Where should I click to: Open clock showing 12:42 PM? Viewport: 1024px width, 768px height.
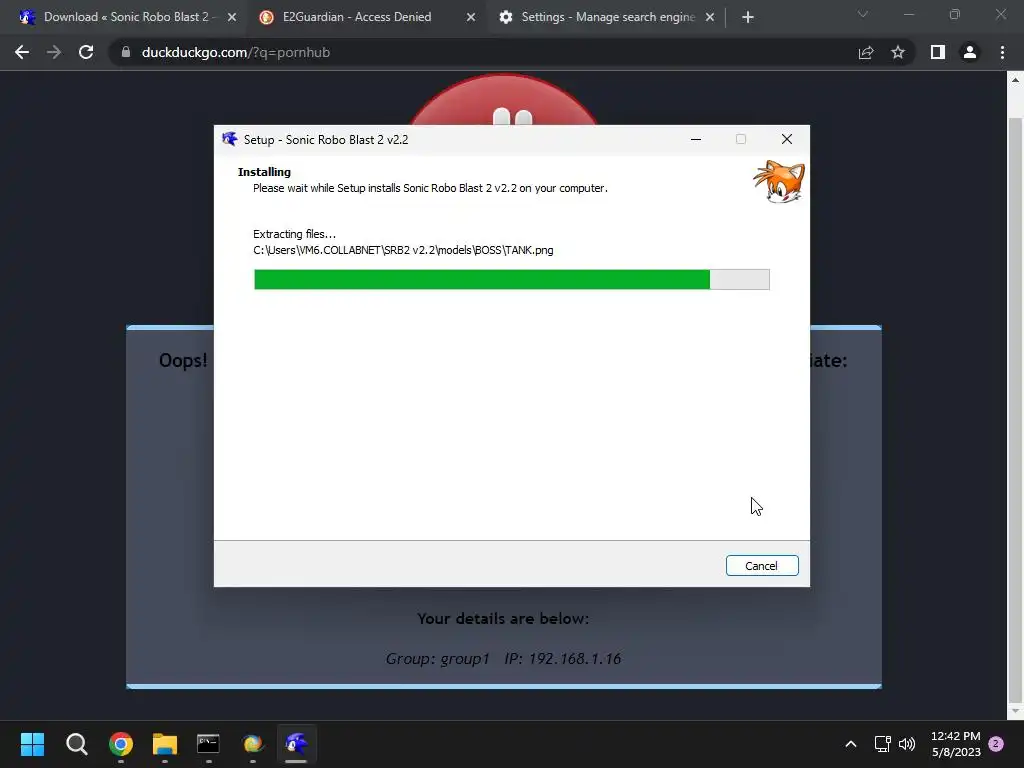[956, 744]
